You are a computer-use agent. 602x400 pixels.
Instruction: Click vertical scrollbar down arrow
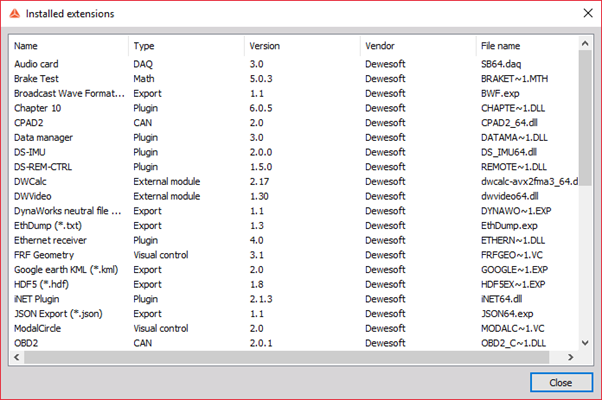(x=585, y=343)
